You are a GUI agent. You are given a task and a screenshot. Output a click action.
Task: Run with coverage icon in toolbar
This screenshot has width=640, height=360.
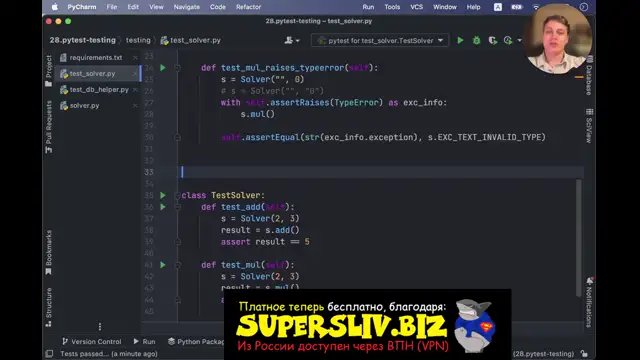[x=493, y=40]
